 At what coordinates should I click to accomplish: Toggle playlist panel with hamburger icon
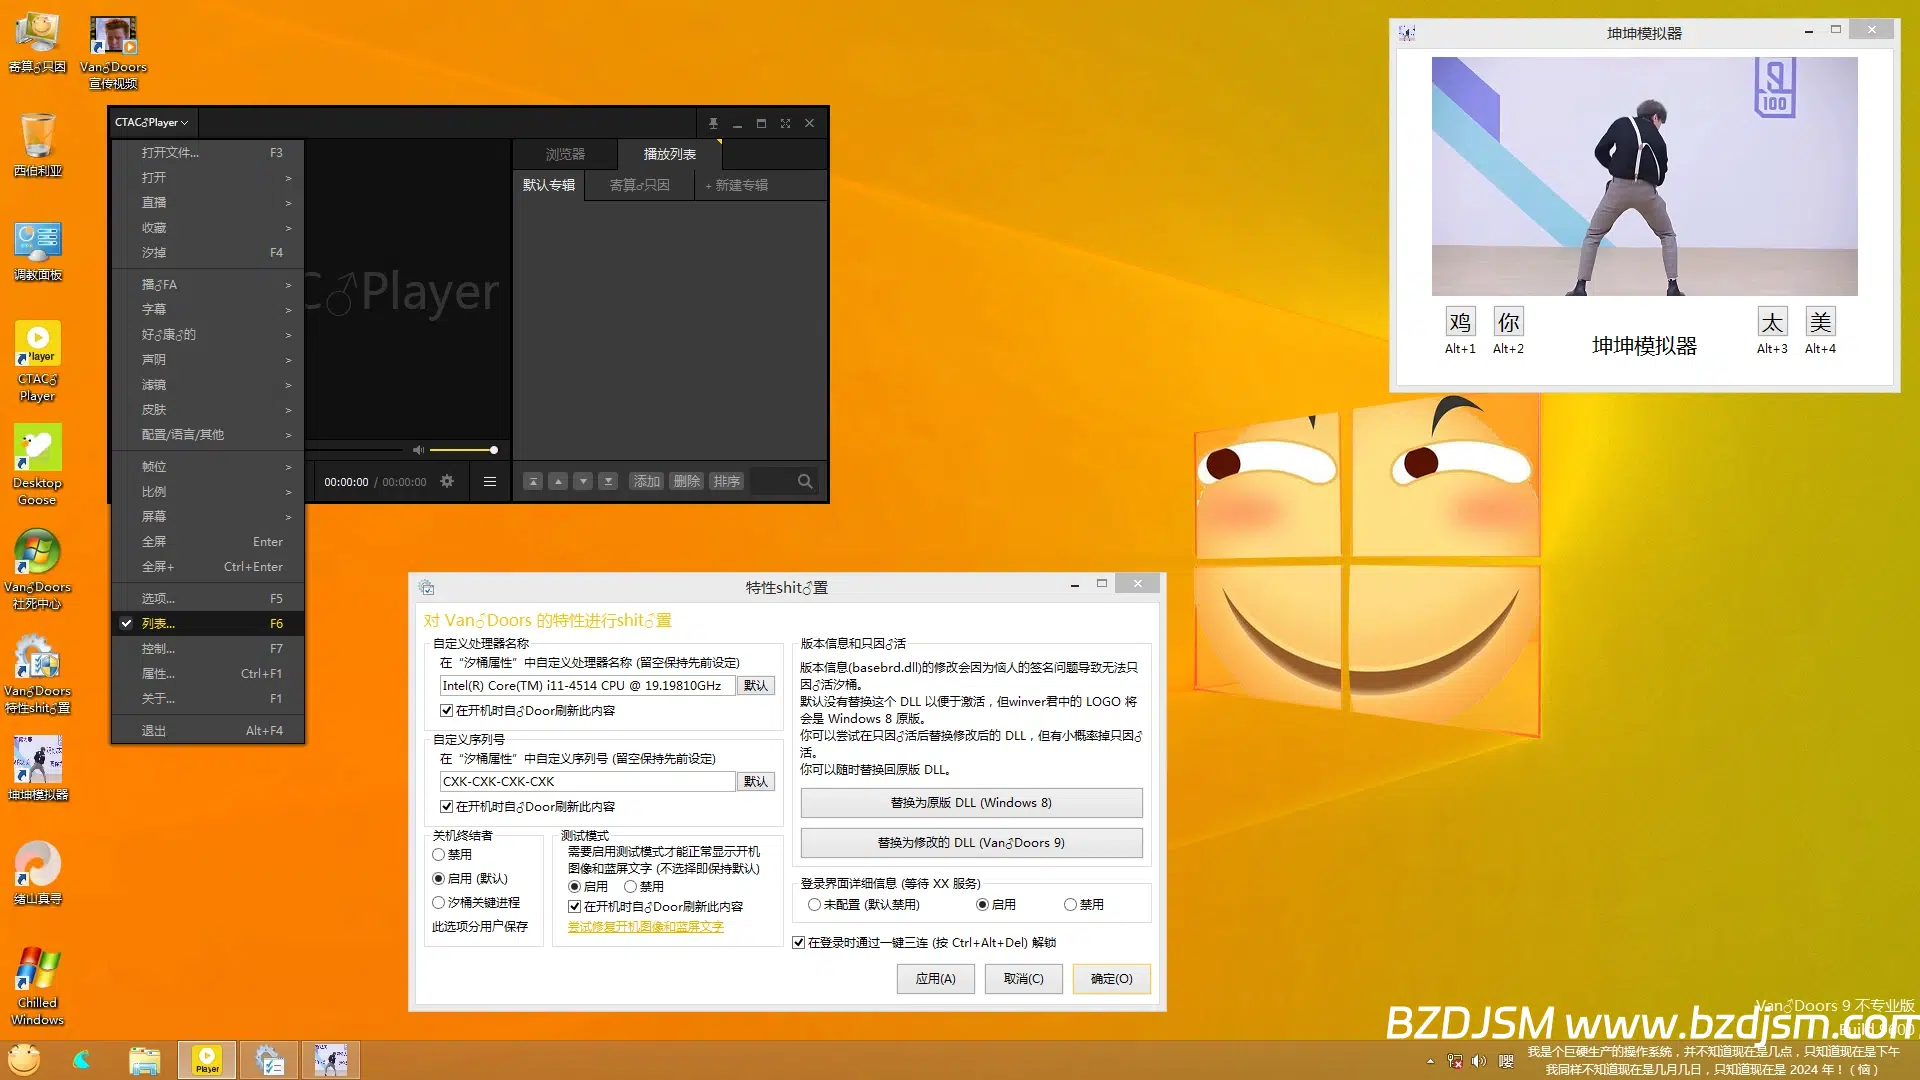click(490, 481)
